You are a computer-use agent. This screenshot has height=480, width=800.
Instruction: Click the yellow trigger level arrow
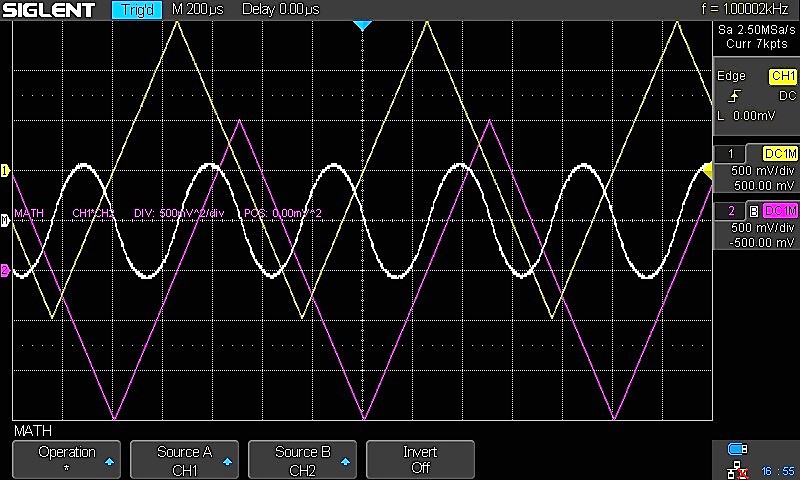(707, 172)
